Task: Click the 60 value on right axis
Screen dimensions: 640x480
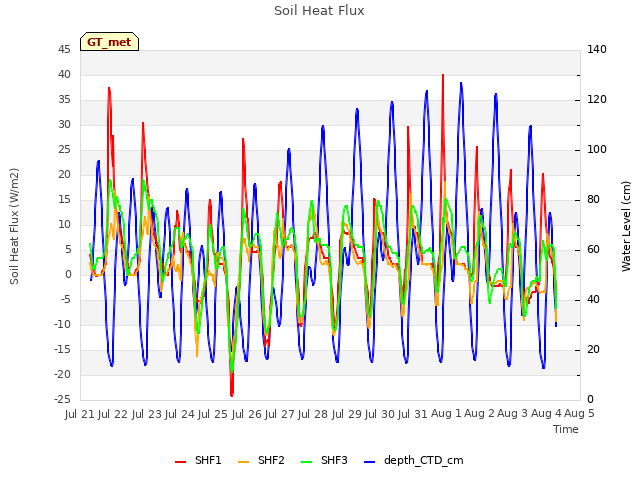Action: (x=593, y=249)
